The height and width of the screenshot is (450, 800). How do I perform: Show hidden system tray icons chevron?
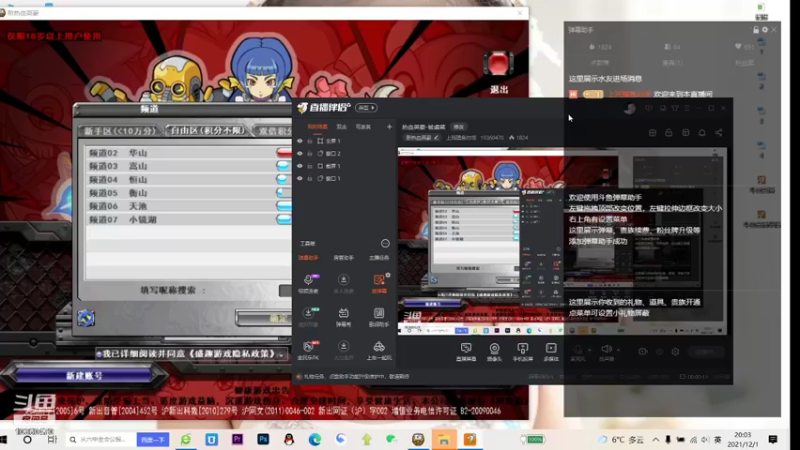[656, 439]
